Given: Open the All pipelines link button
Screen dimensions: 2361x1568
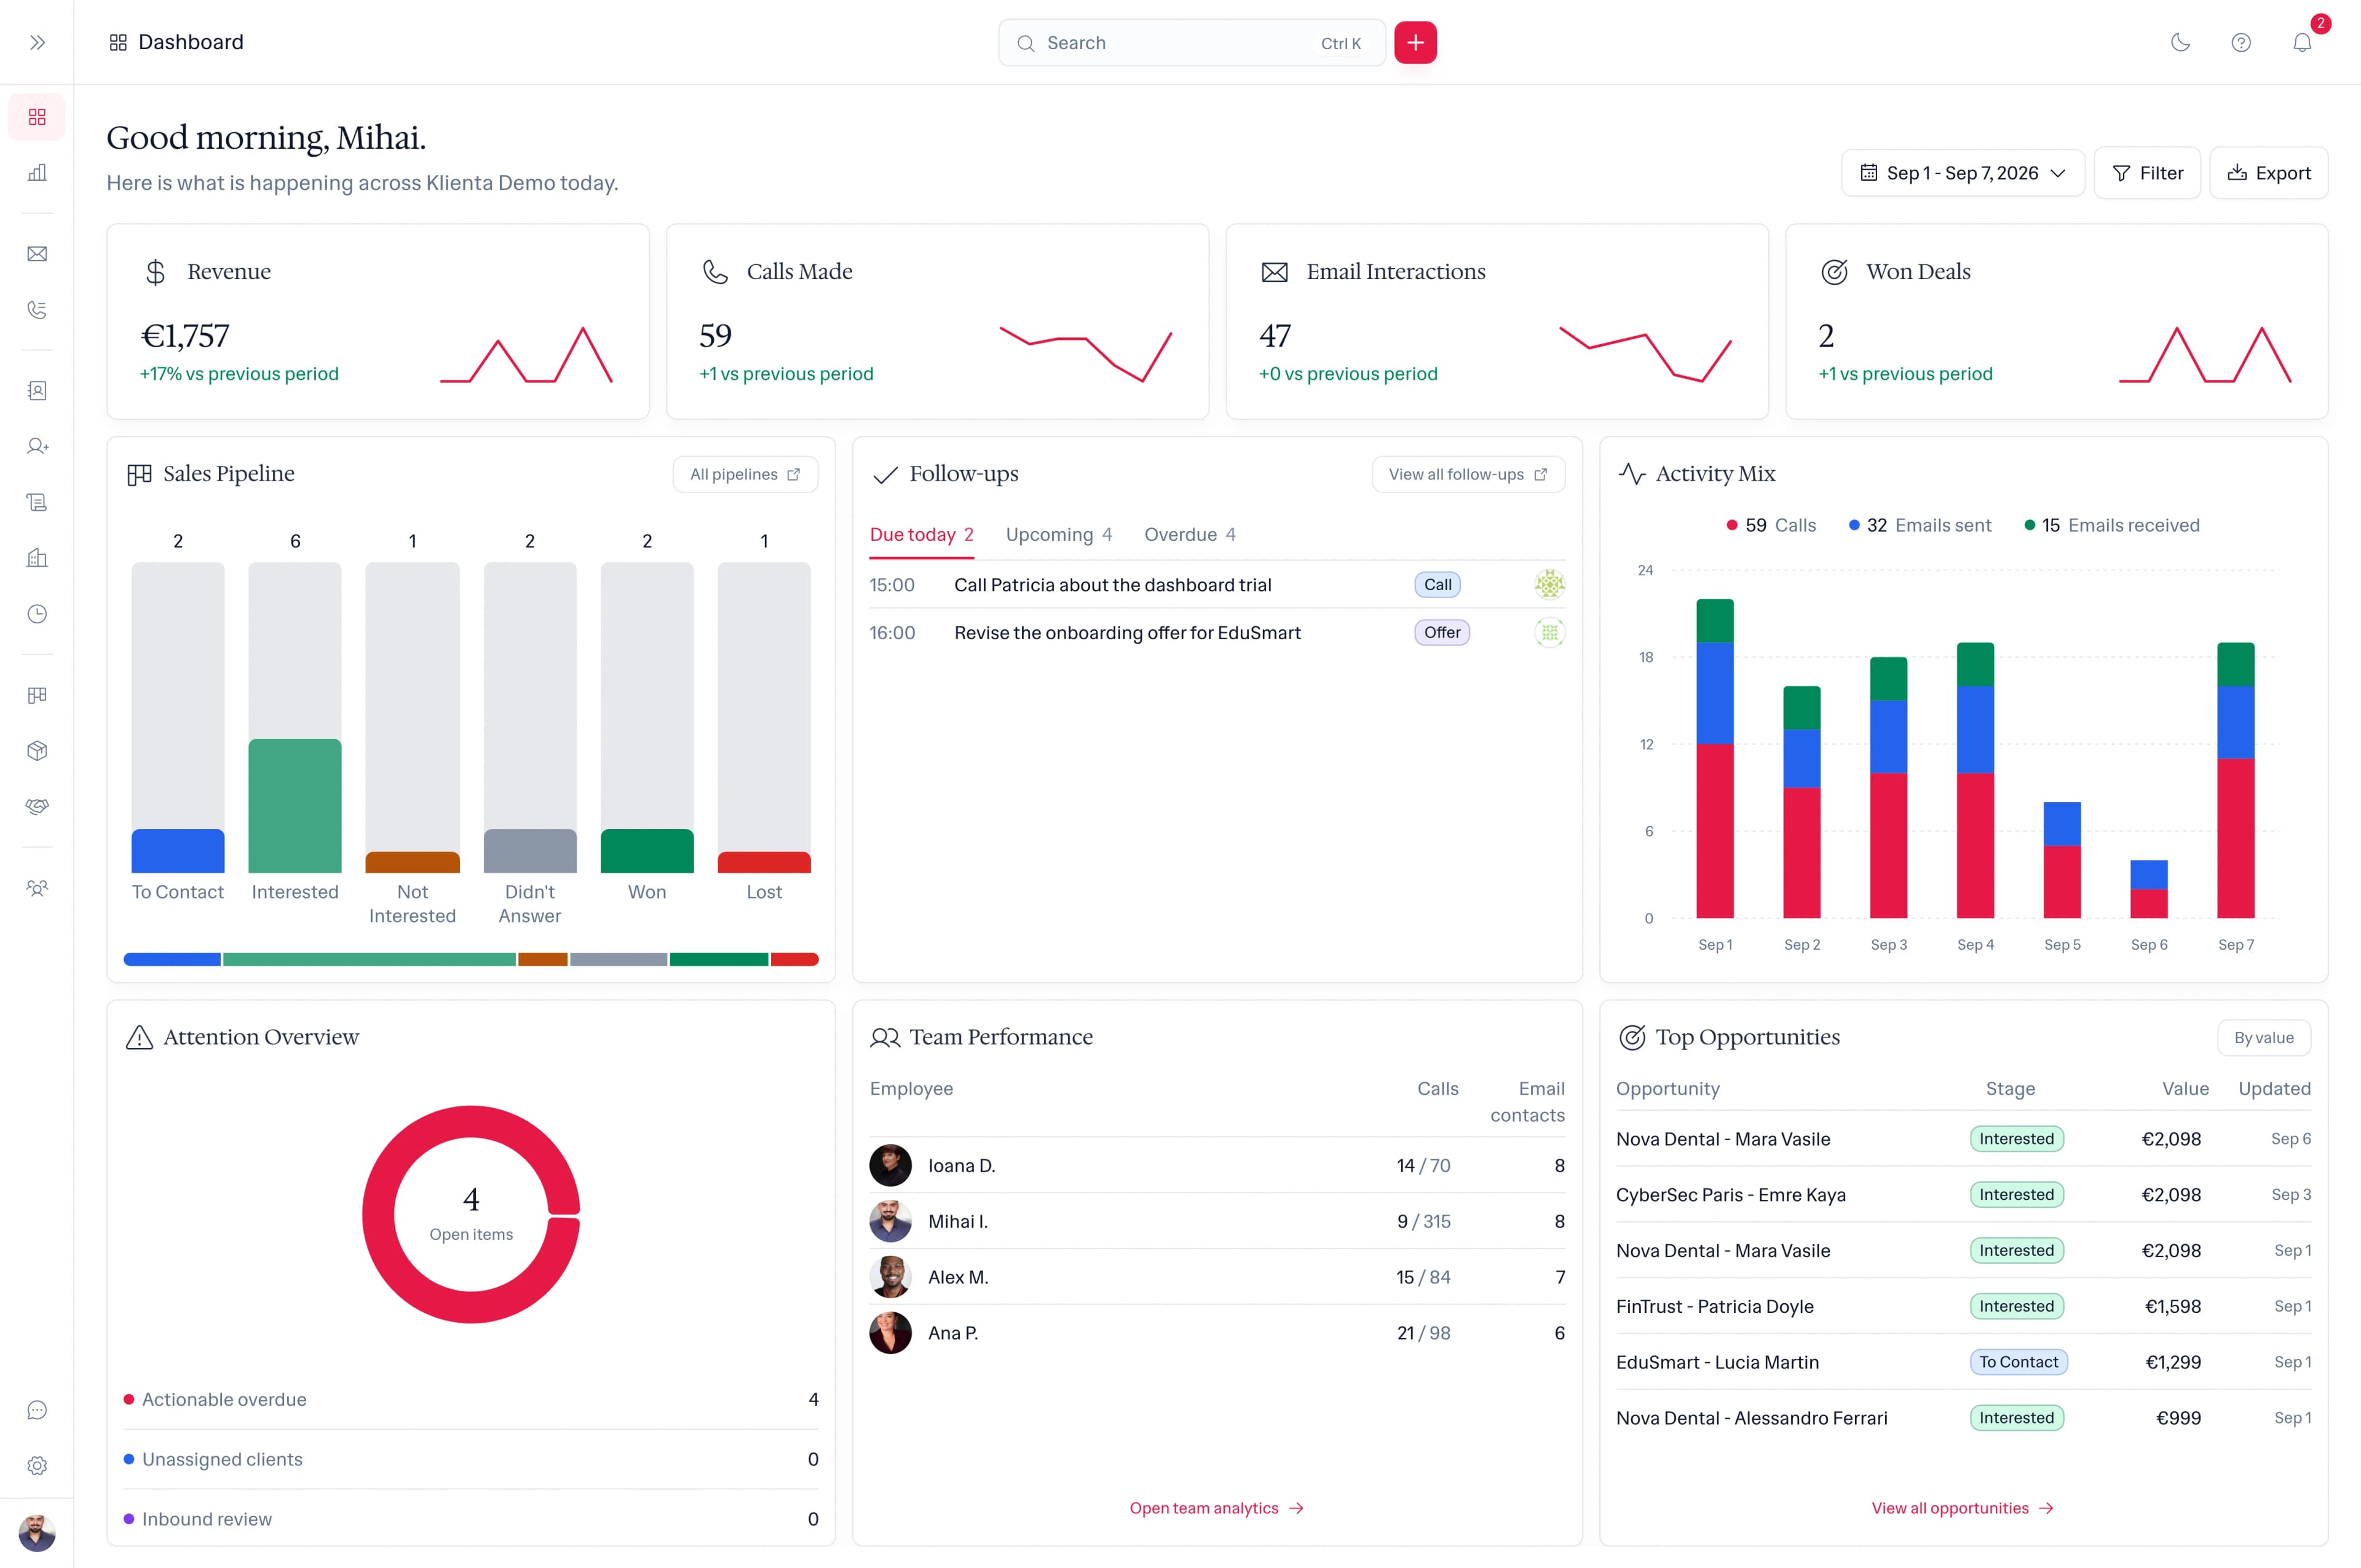Looking at the screenshot, I should (x=745, y=474).
